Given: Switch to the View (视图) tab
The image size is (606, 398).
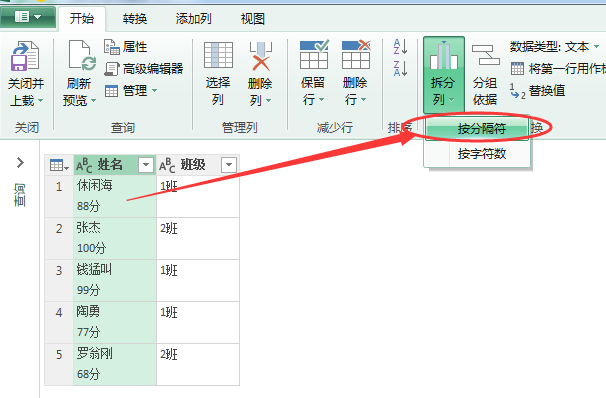Looking at the screenshot, I should pyautogui.click(x=253, y=19).
